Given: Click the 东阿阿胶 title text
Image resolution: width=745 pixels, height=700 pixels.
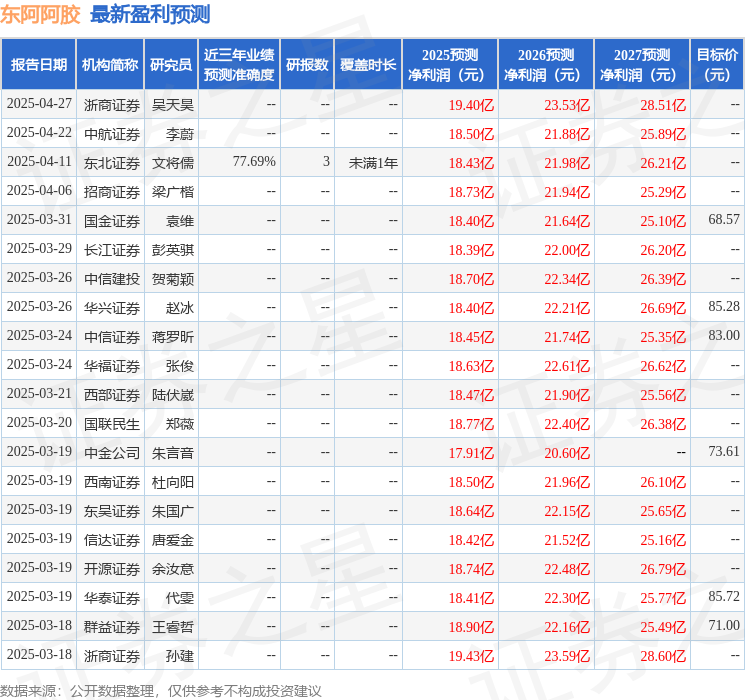Looking at the screenshot, I should (40, 14).
